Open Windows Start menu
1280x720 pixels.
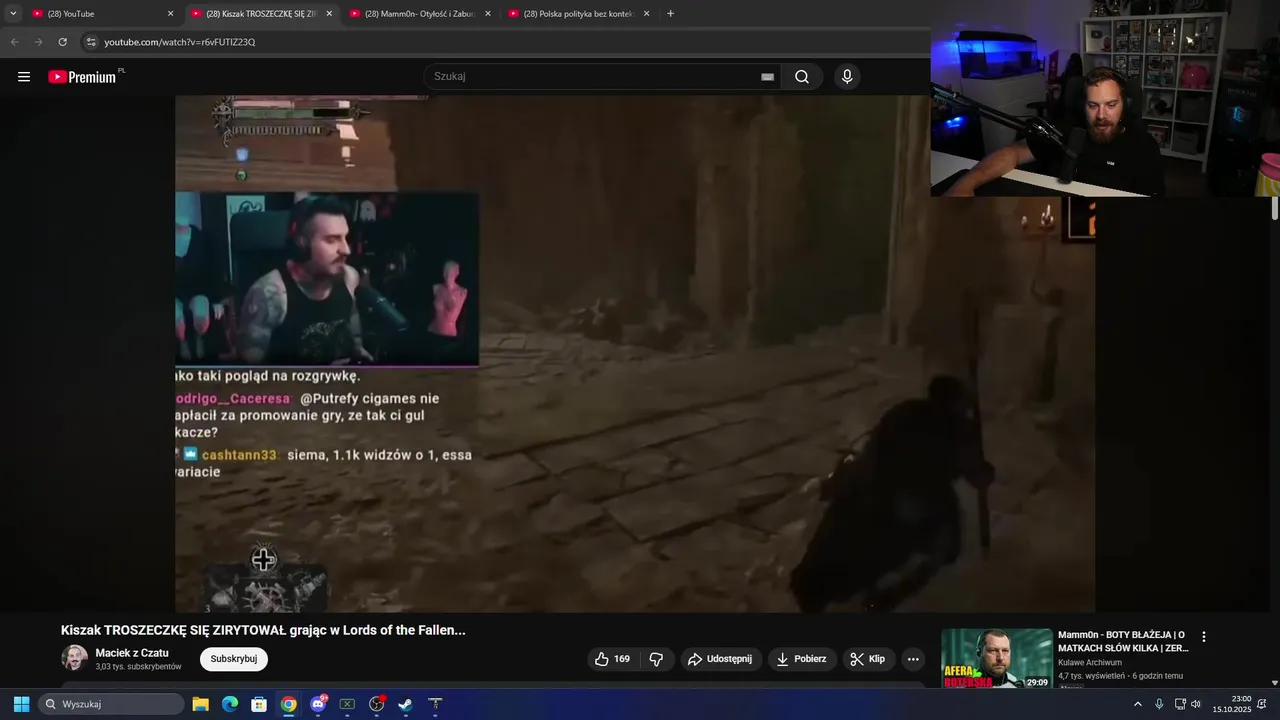pos(21,704)
